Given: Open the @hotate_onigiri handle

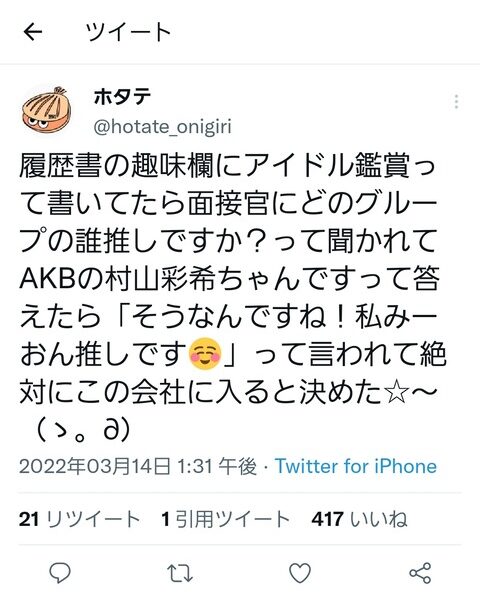Looking at the screenshot, I should coord(163,127).
